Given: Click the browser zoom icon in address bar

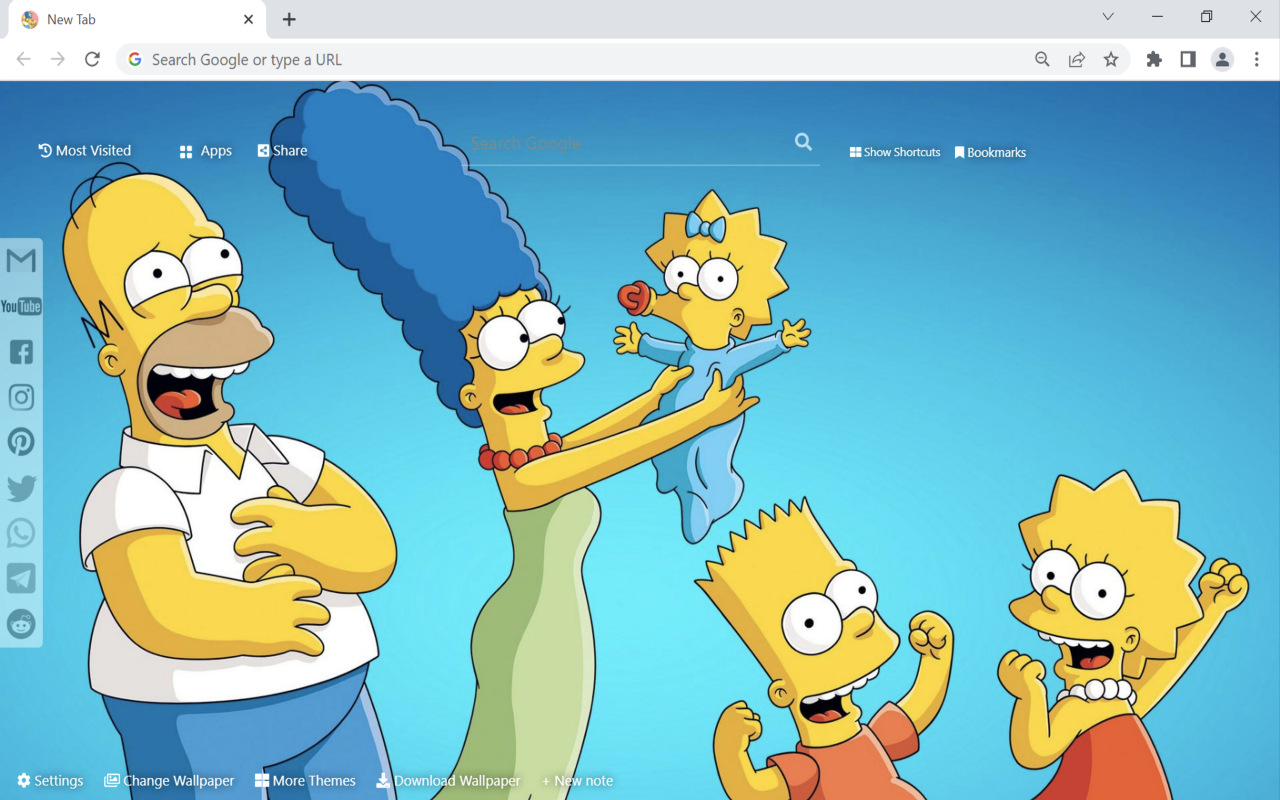Looking at the screenshot, I should (1042, 60).
